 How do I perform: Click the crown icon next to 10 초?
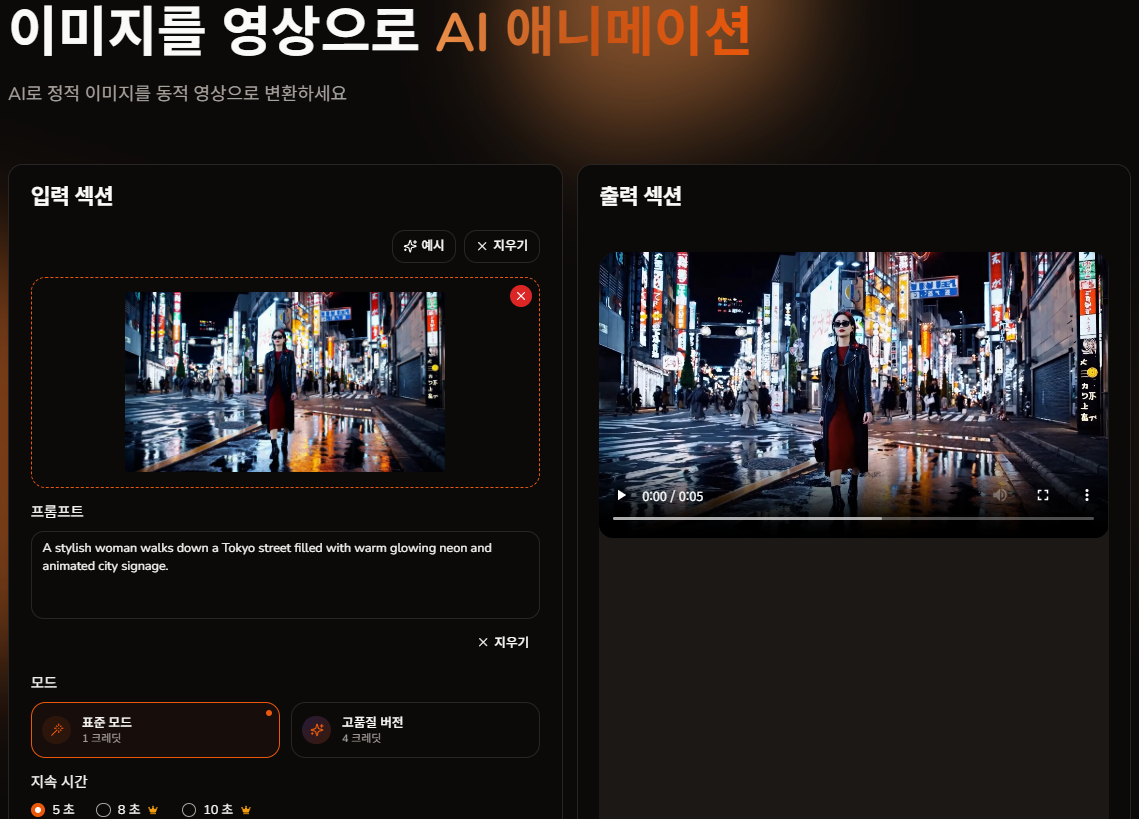246,810
